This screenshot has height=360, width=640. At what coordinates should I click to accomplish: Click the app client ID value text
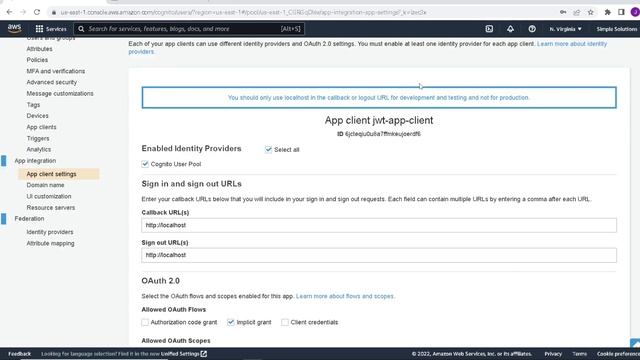[382, 134]
